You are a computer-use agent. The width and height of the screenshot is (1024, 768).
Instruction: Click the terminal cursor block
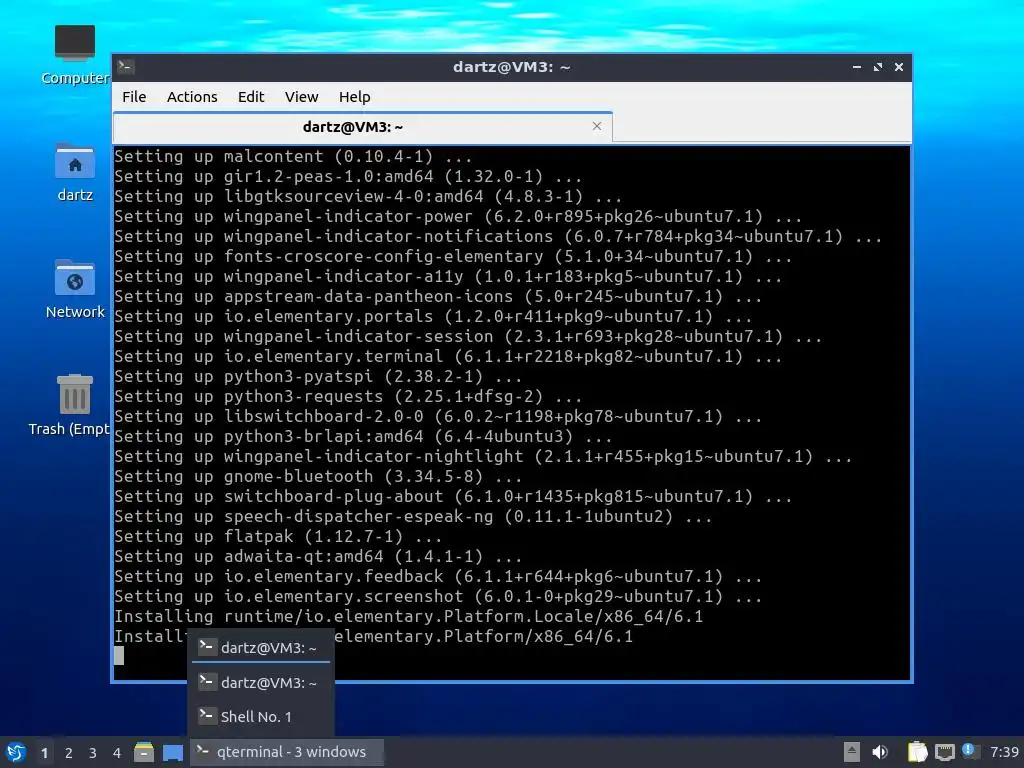coord(119,656)
